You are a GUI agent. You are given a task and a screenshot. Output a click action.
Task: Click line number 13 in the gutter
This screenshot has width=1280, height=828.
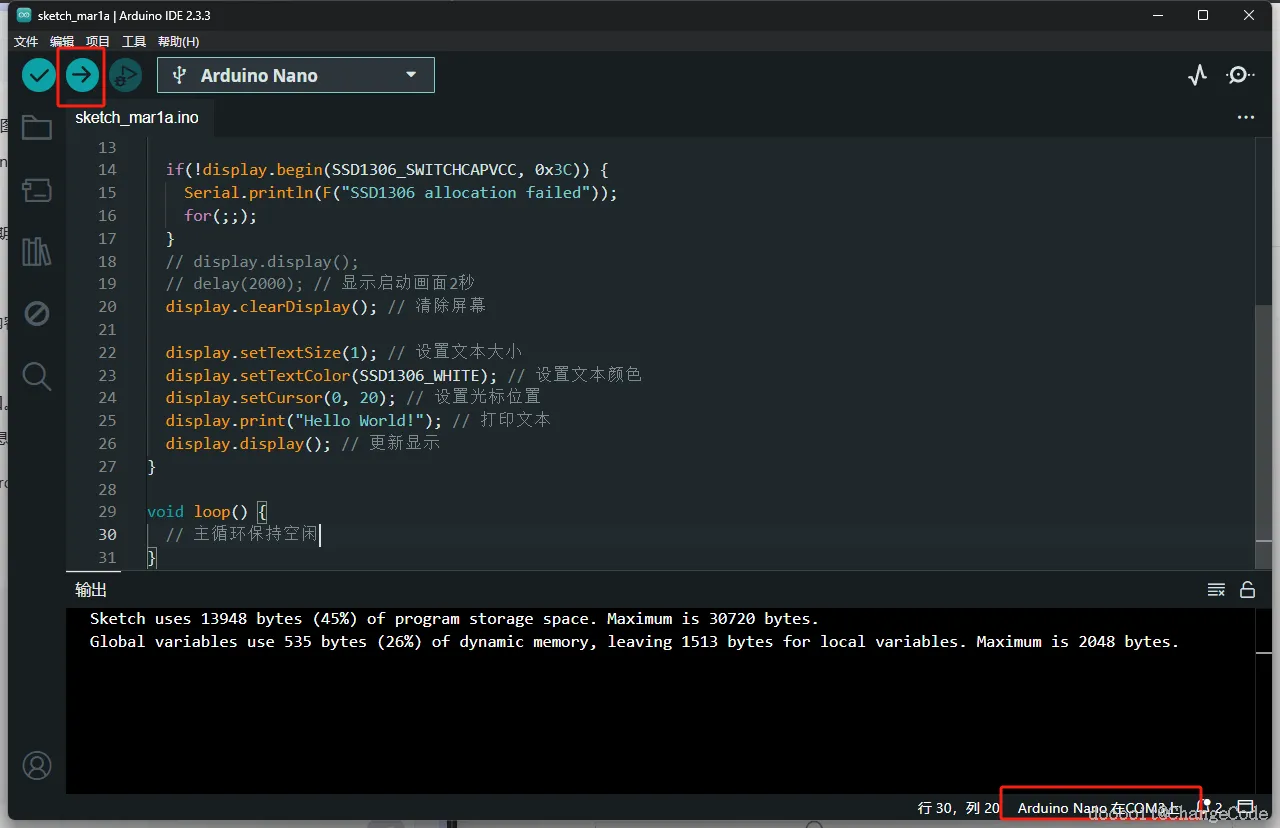107,148
